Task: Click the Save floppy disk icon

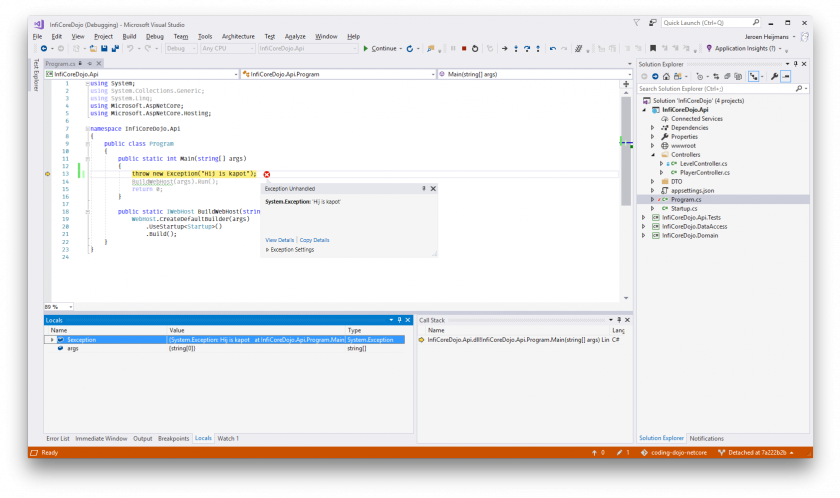Action: (x=104, y=48)
